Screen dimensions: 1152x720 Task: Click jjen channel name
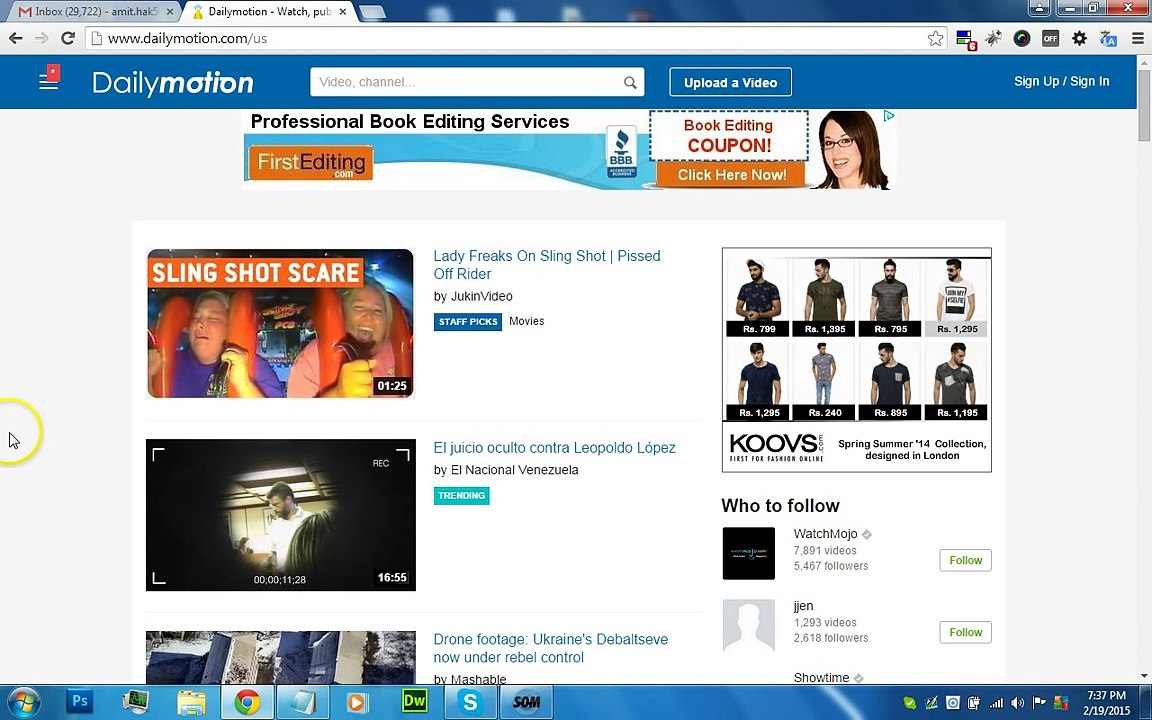[x=803, y=606]
